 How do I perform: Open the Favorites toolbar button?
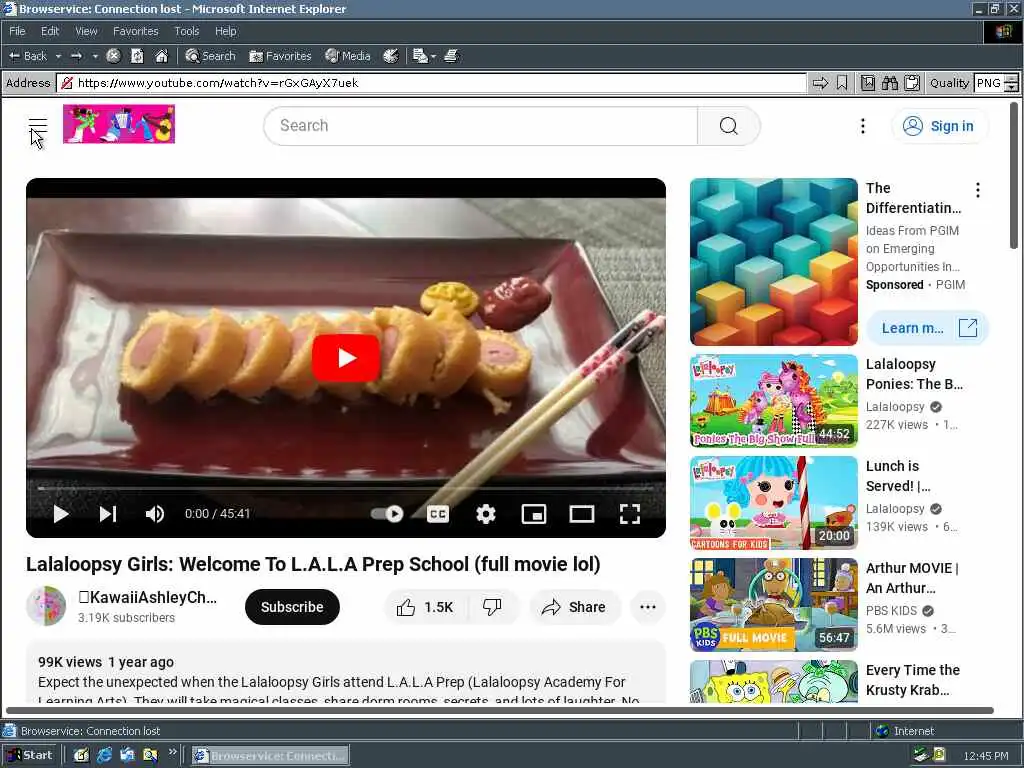[280, 56]
